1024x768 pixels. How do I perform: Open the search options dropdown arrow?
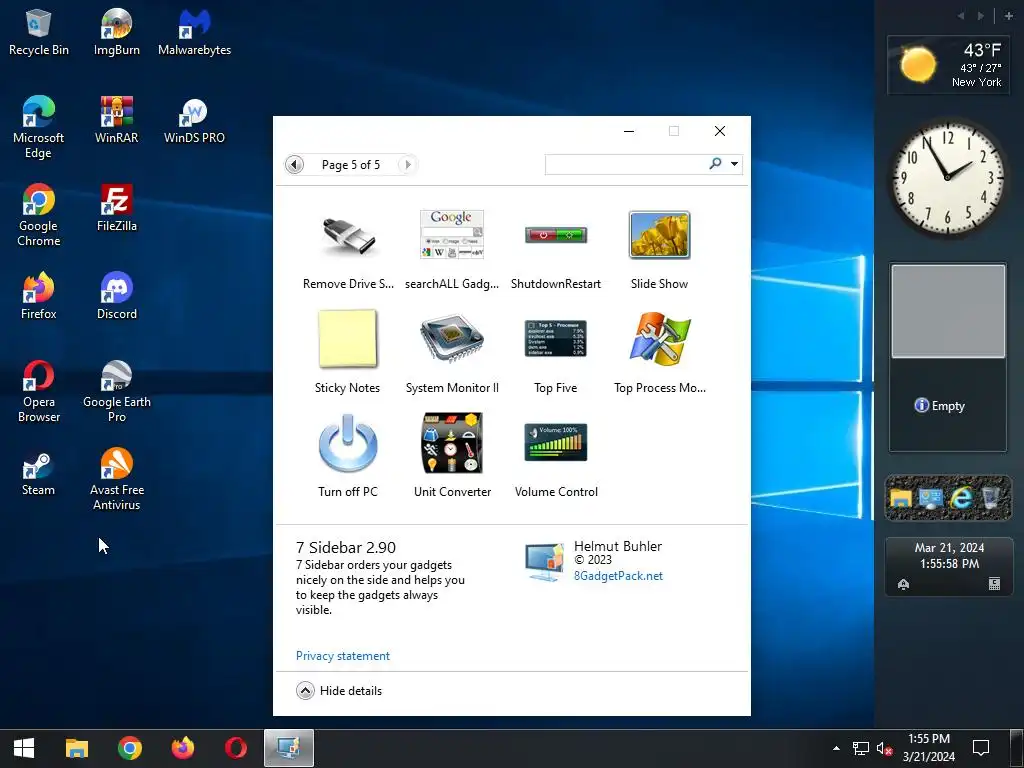point(735,164)
